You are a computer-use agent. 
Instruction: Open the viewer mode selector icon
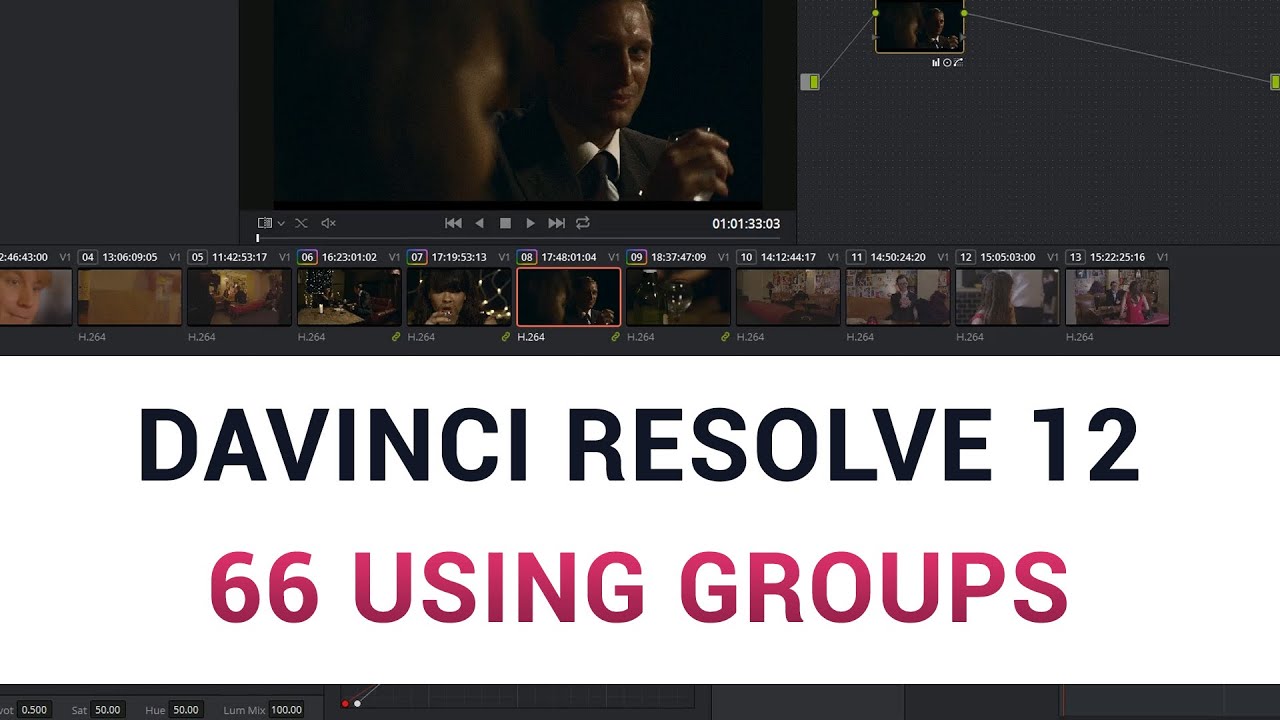click(x=264, y=223)
